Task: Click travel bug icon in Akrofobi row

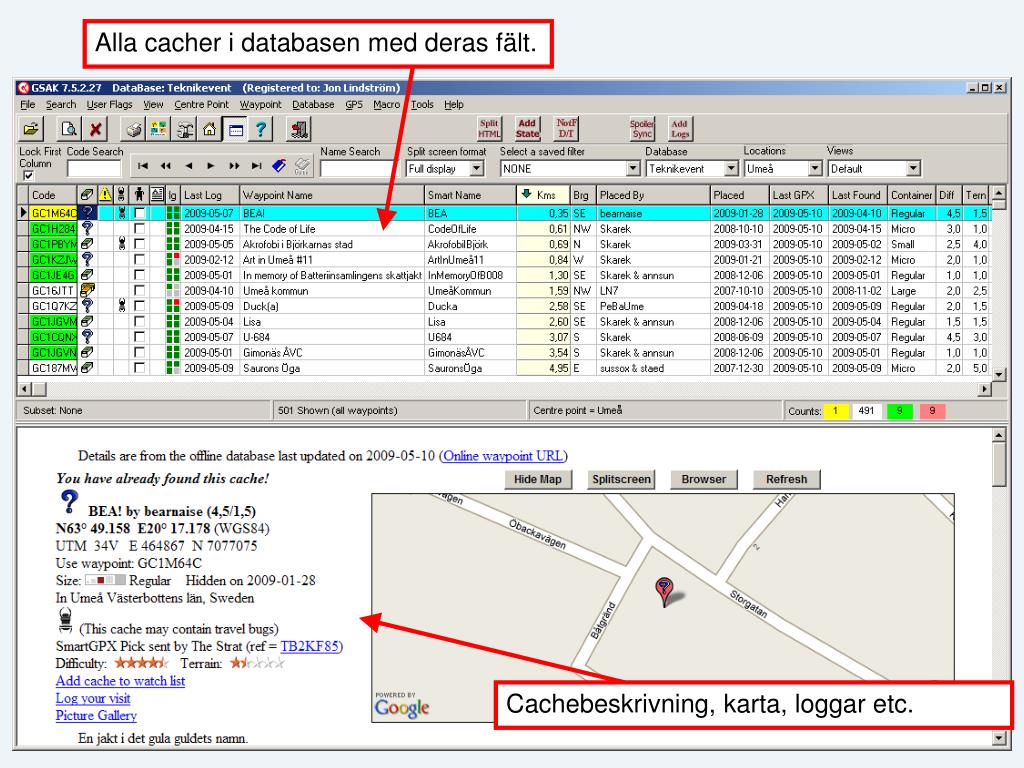Action: [121, 244]
